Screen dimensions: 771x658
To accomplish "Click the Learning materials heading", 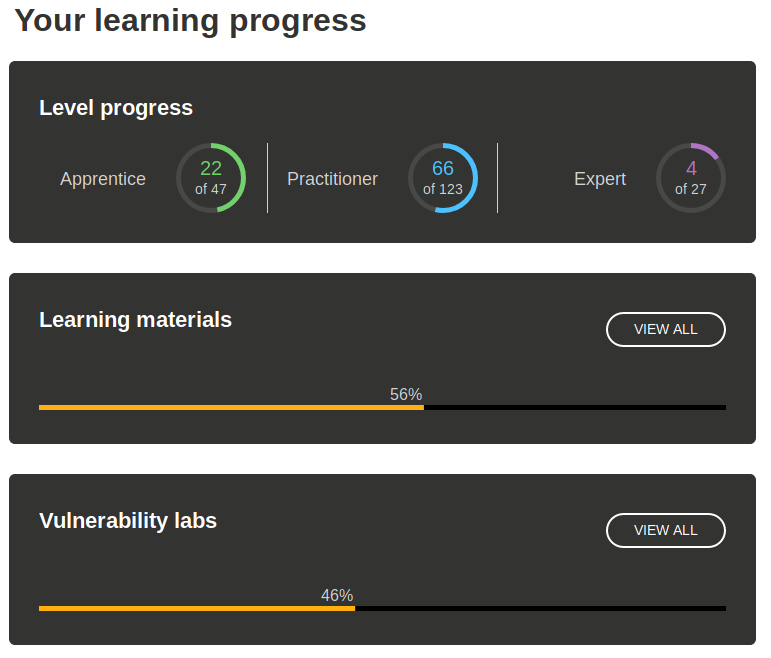I will (135, 320).
